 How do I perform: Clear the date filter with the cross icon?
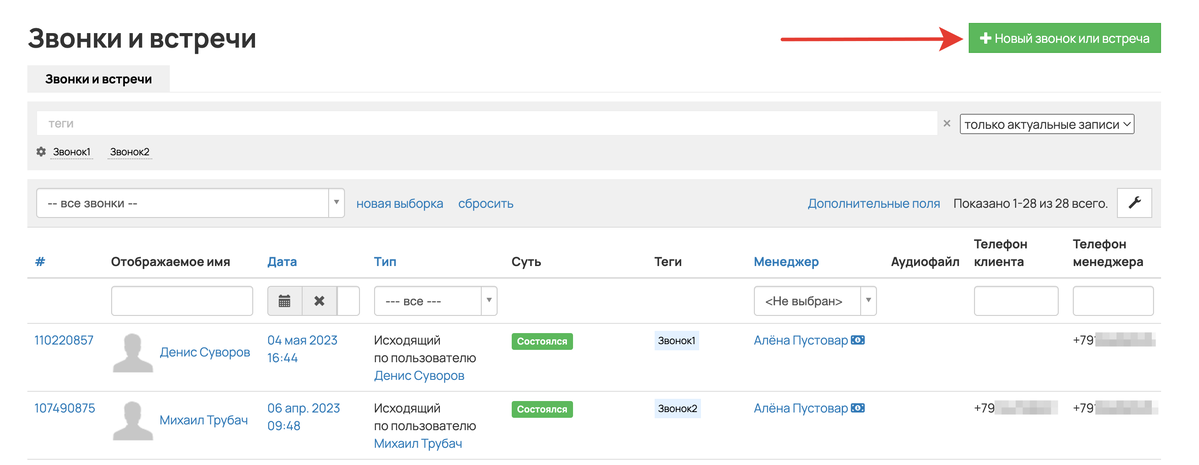[x=320, y=301]
